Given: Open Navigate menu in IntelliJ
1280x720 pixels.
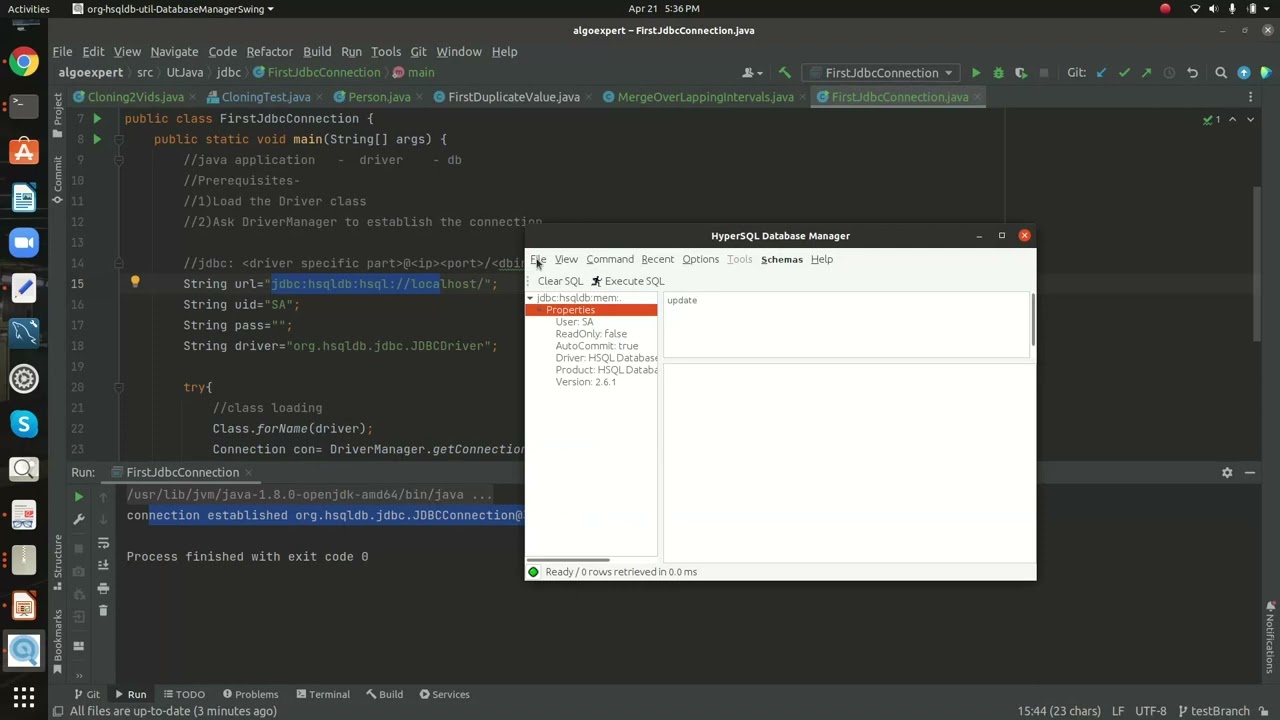Looking at the screenshot, I should click(x=174, y=51).
